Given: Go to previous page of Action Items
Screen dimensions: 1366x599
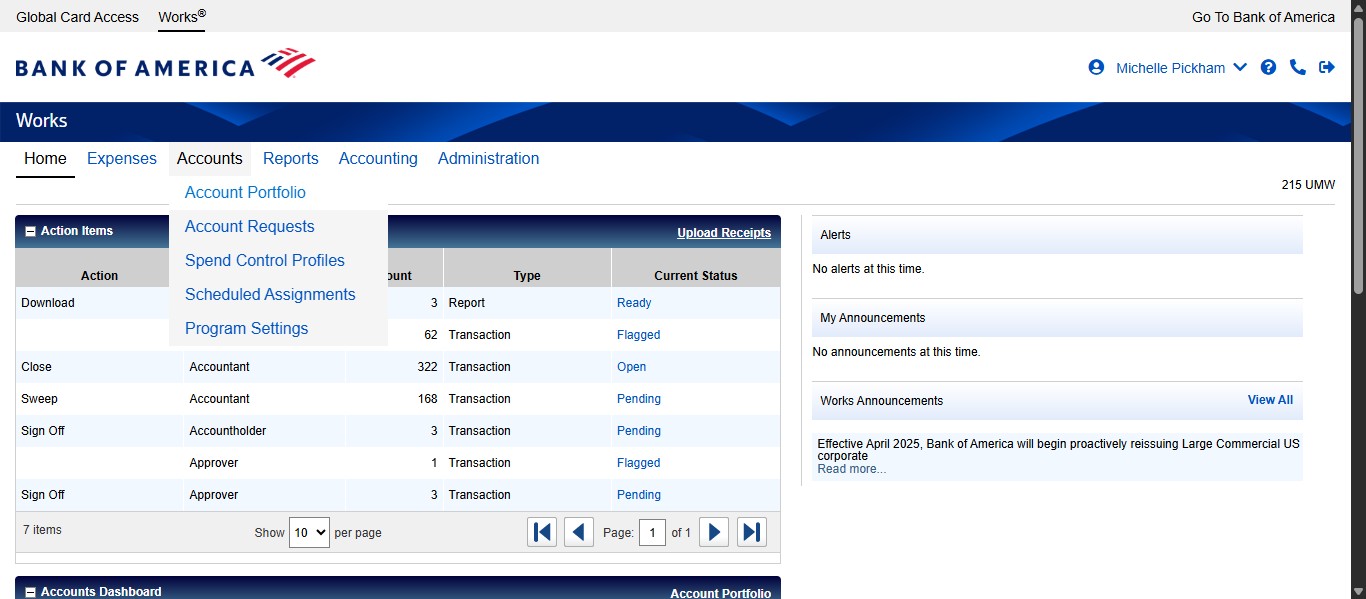Looking at the screenshot, I should 579,532.
